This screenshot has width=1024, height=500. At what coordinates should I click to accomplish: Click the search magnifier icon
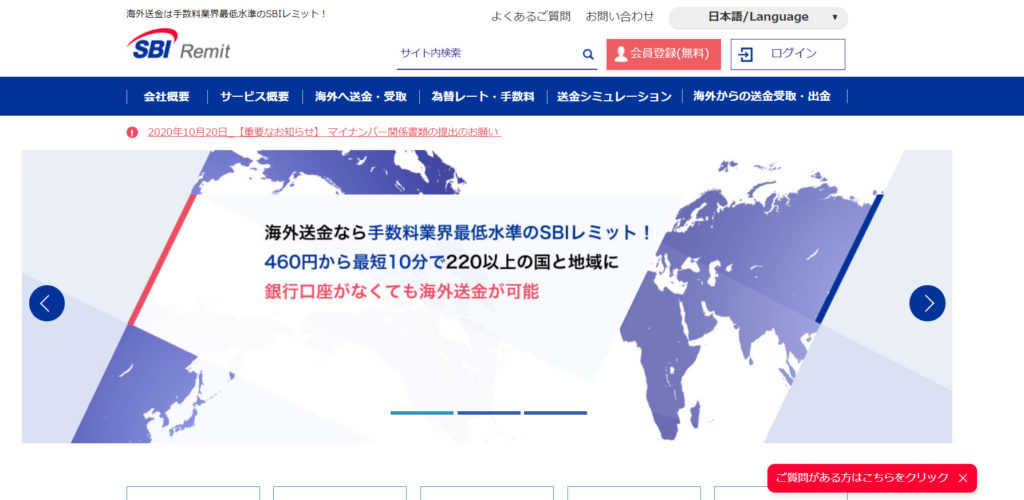[588, 55]
